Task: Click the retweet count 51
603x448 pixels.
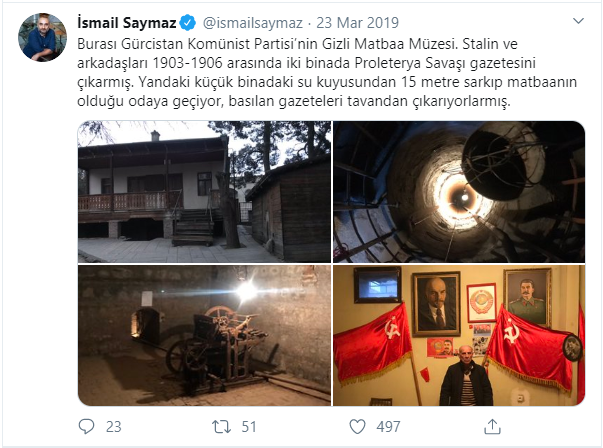Action: (x=249, y=427)
